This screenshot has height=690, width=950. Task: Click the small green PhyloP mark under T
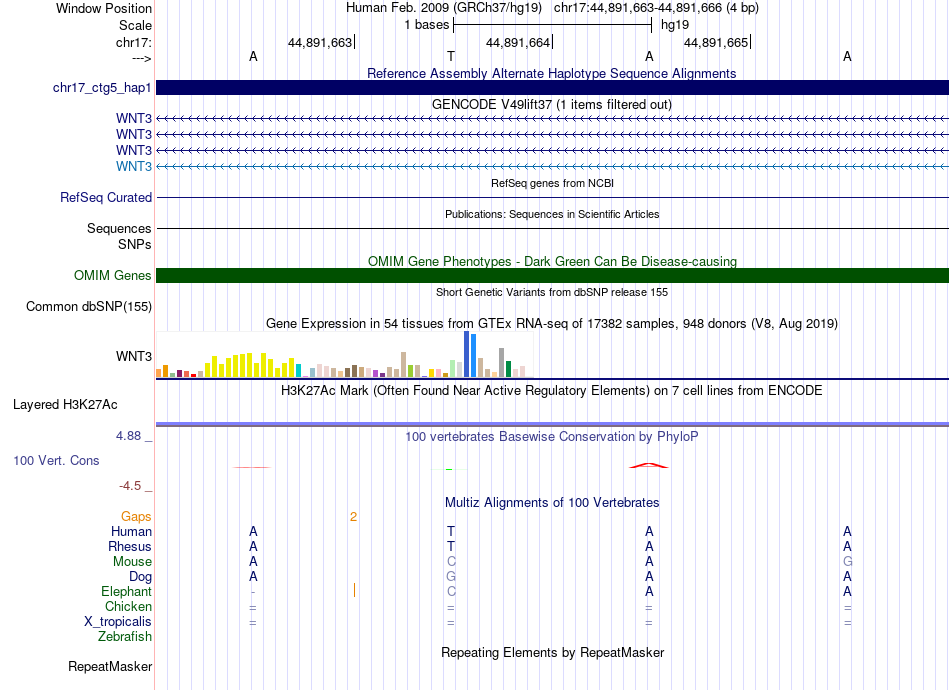(x=449, y=469)
